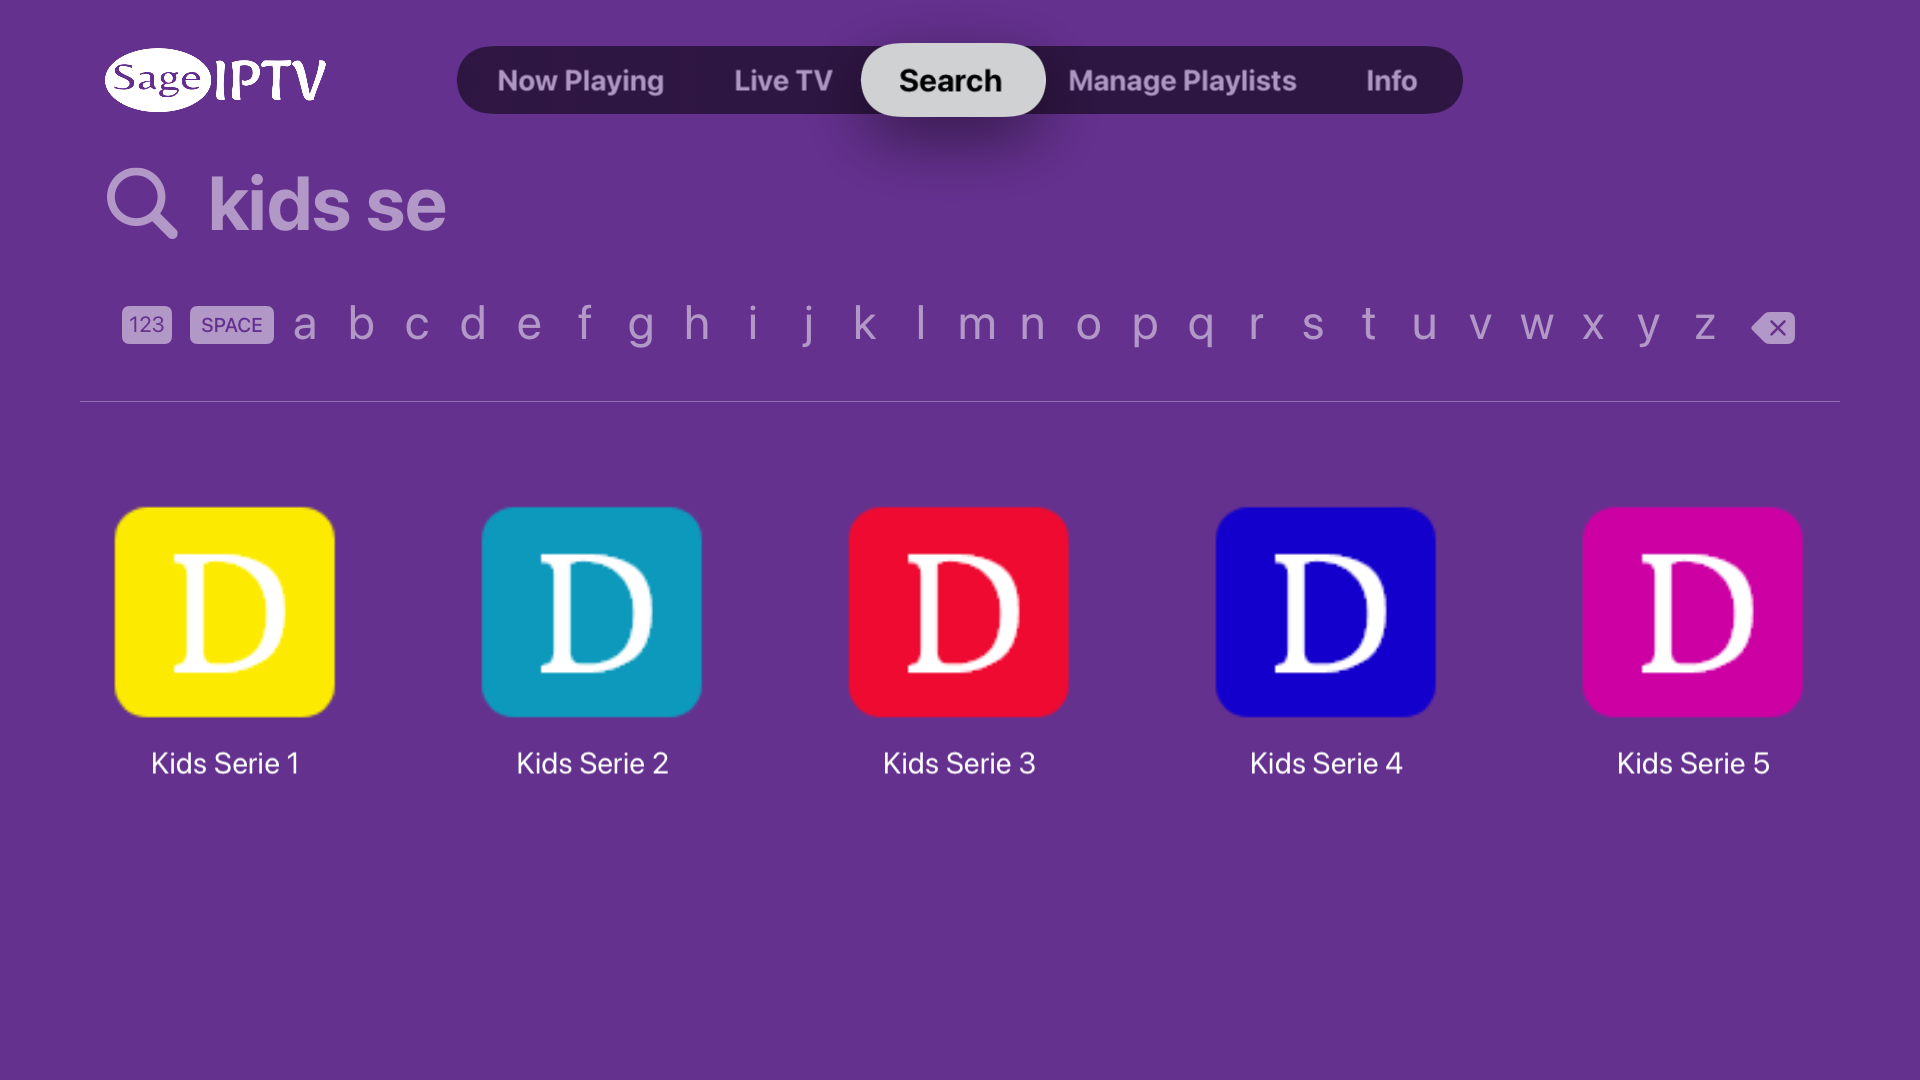The width and height of the screenshot is (1920, 1080).
Task: Select the Search tab
Action: point(952,80)
